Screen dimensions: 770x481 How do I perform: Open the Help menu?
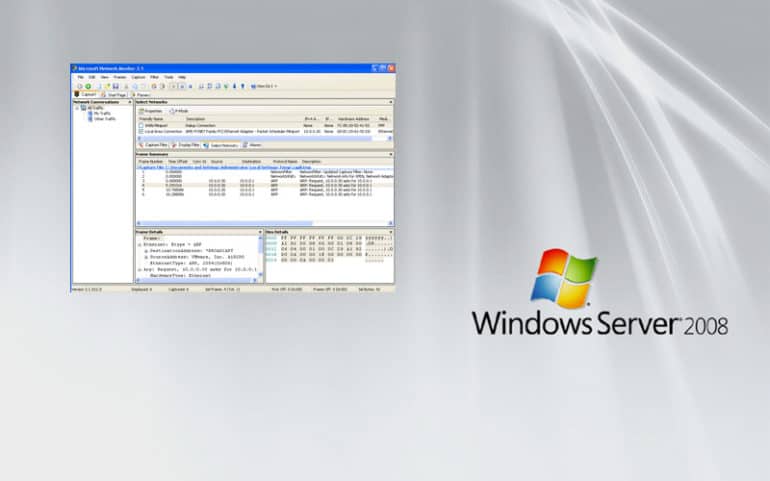pyautogui.click(x=182, y=77)
